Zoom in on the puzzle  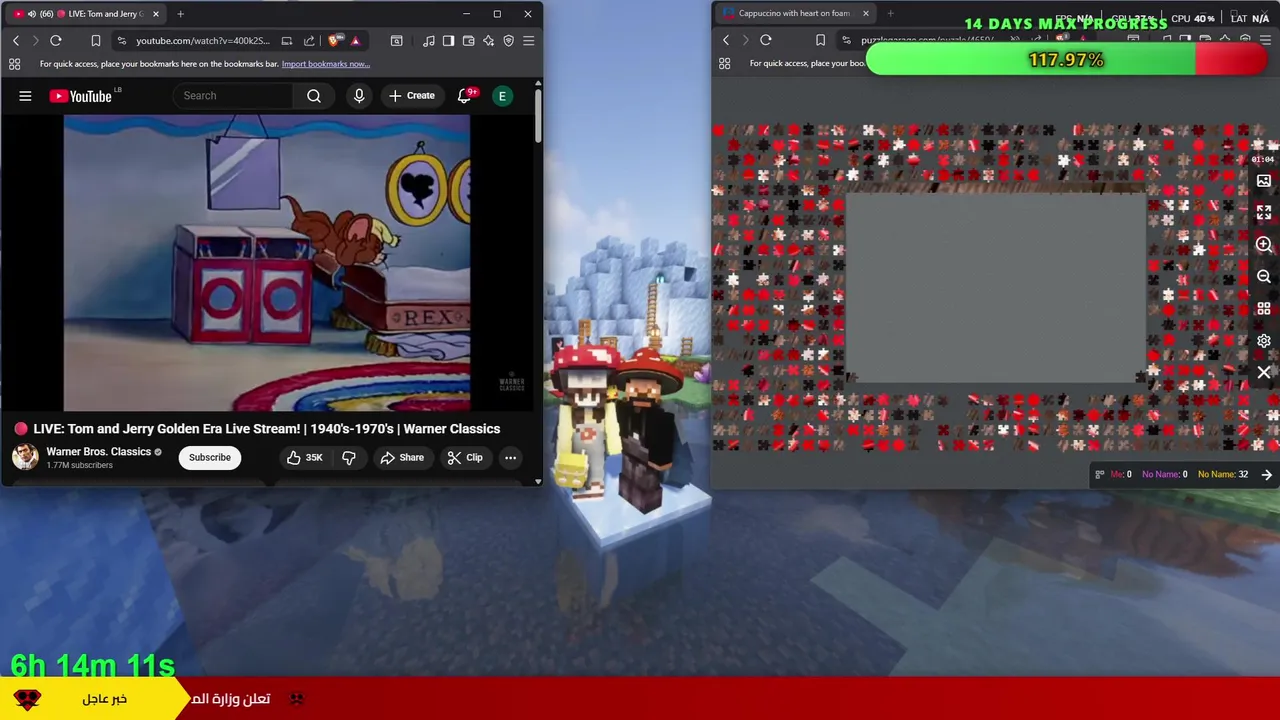(1264, 245)
